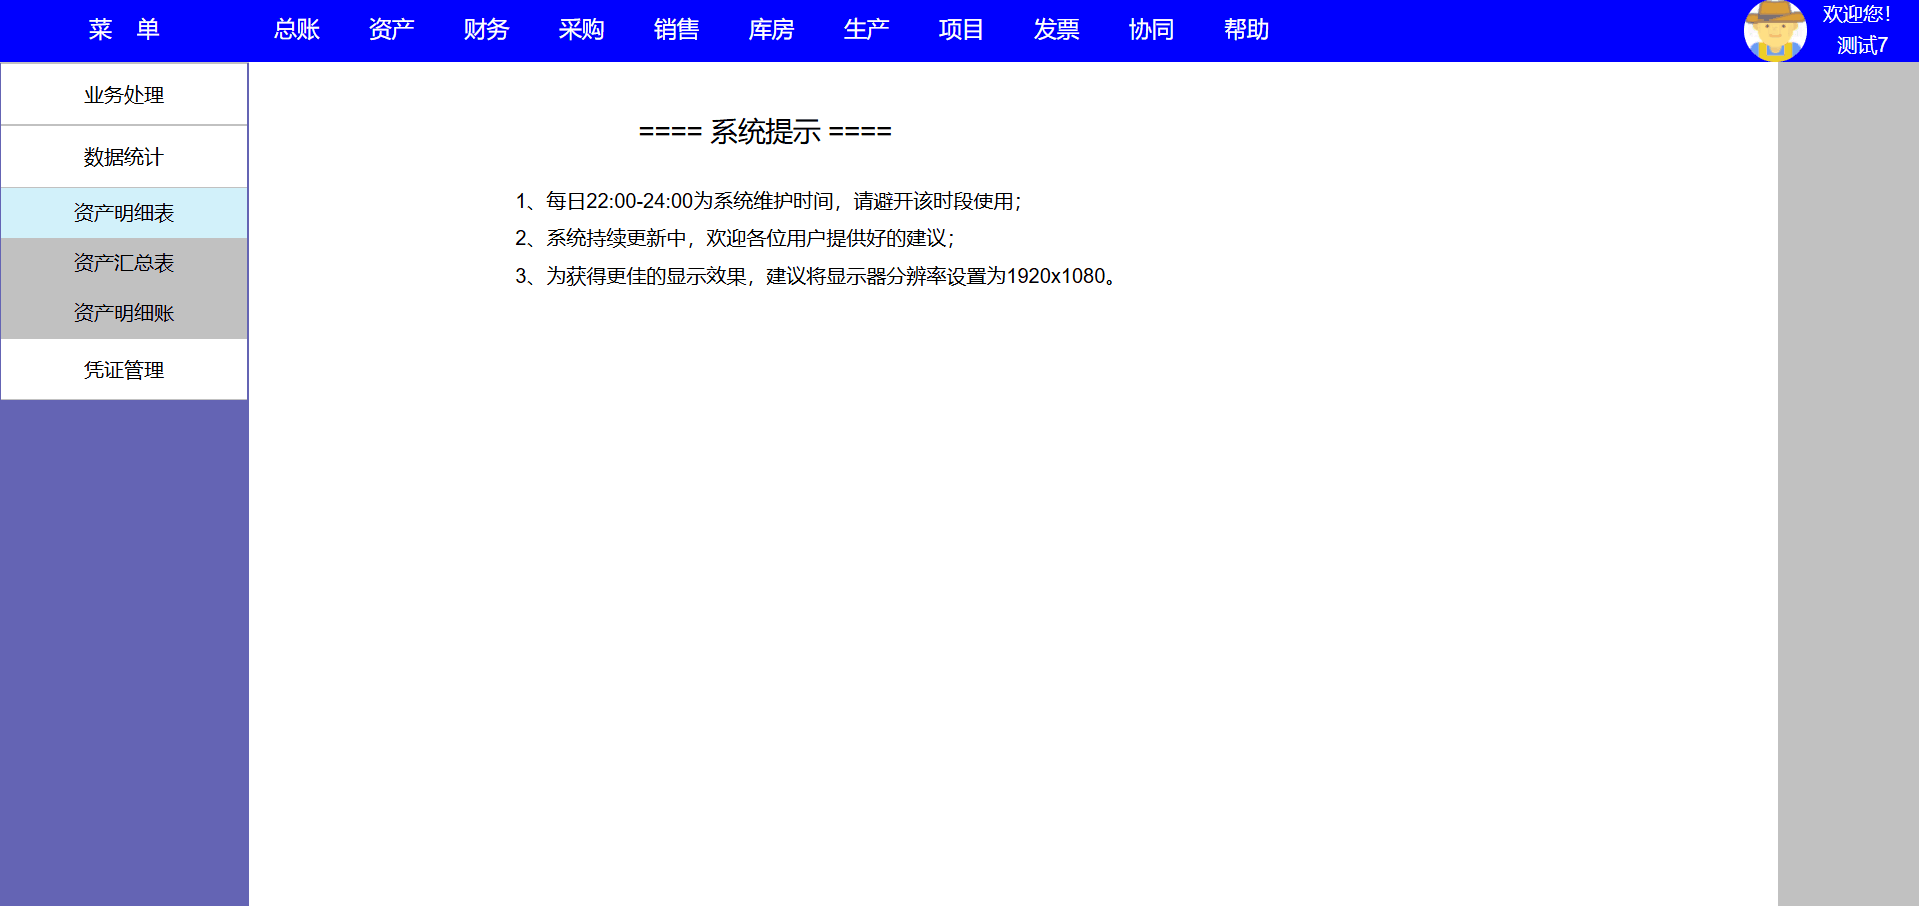
Task: Open the 库房 menu
Action: (771, 30)
